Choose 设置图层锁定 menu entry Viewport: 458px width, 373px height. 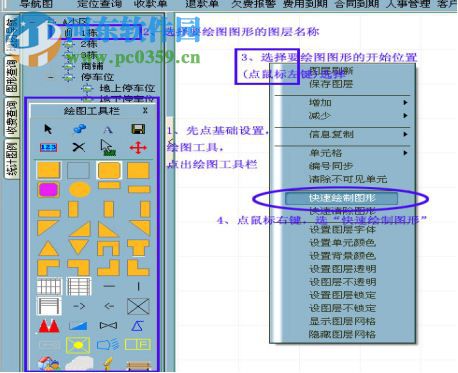(343, 295)
